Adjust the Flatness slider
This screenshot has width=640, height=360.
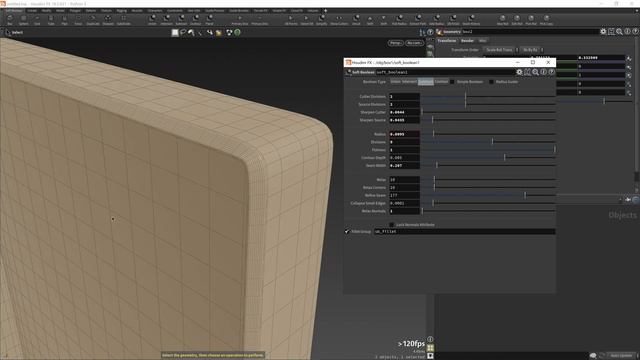pos(488,150)
